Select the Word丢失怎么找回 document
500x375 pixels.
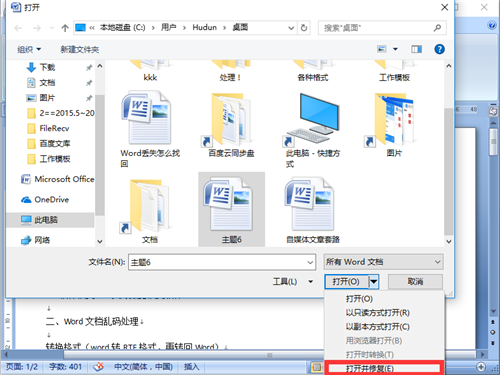click(150, 129)
